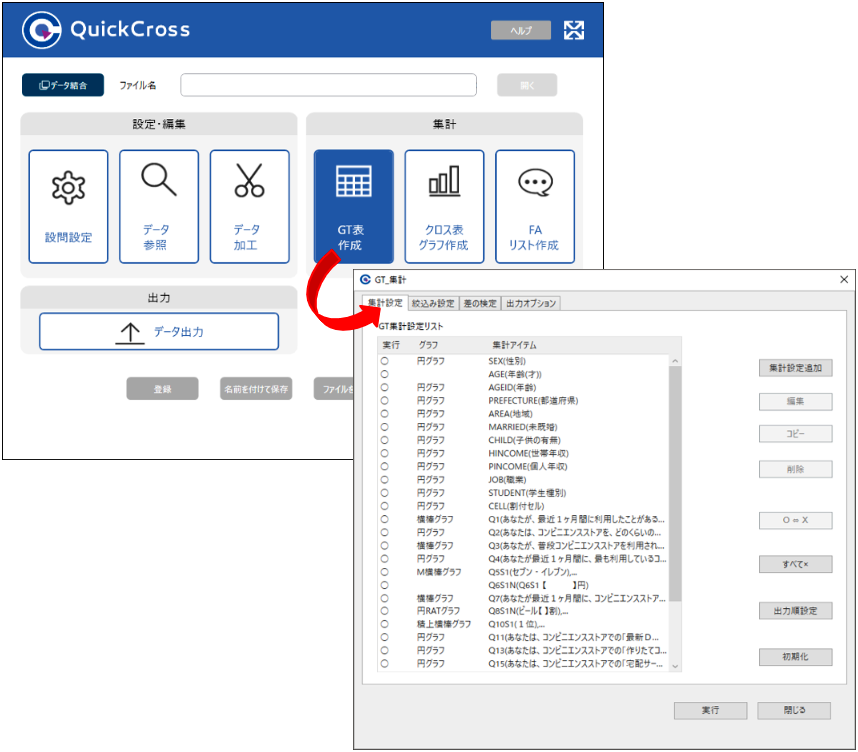Click the 集計設定追加 button
The height and width of the screenshot is (752, 858).
[x=795, y=368]
